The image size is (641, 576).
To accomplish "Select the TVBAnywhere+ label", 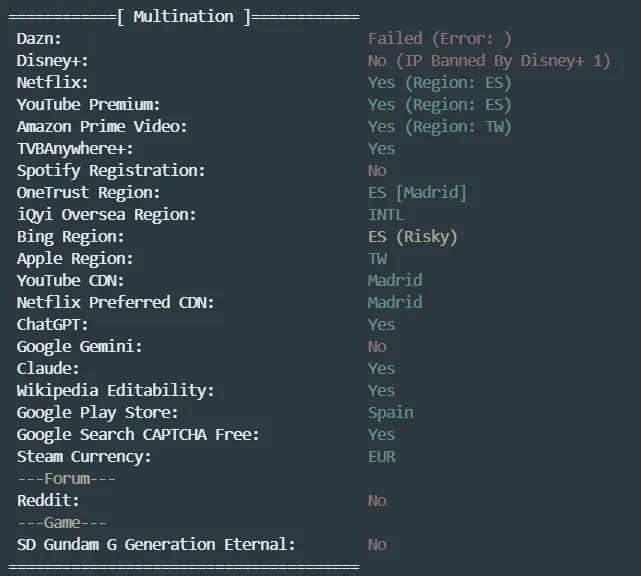I will pyautogui.click(x=74, y=149).
